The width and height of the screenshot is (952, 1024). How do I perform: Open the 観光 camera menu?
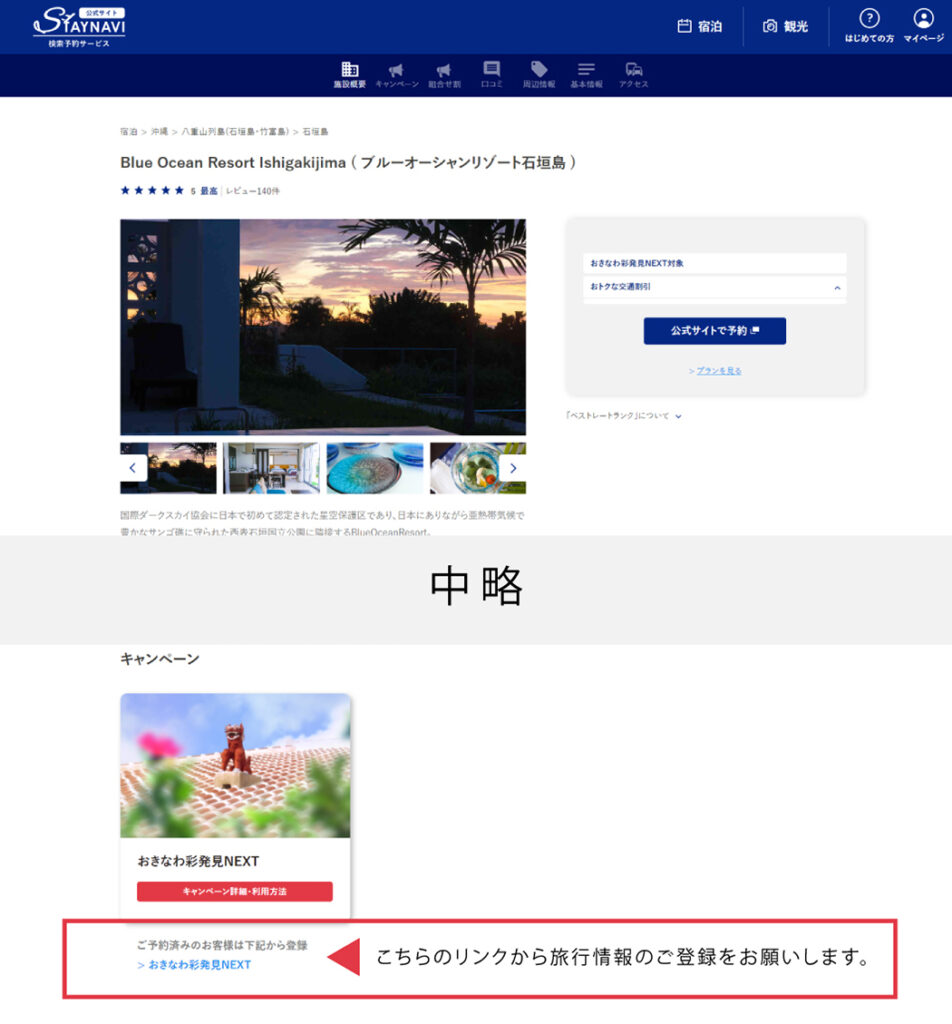(x=785, y=26)
